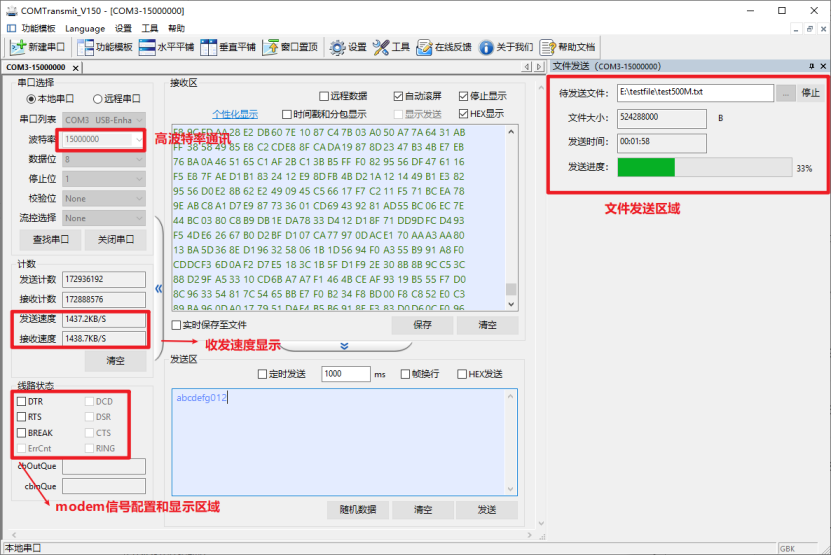Image resolution: width=831 pixels, height=556 pixels.
Task: Enable the HEX发送 checkbox
Action: tap(462, 374)
